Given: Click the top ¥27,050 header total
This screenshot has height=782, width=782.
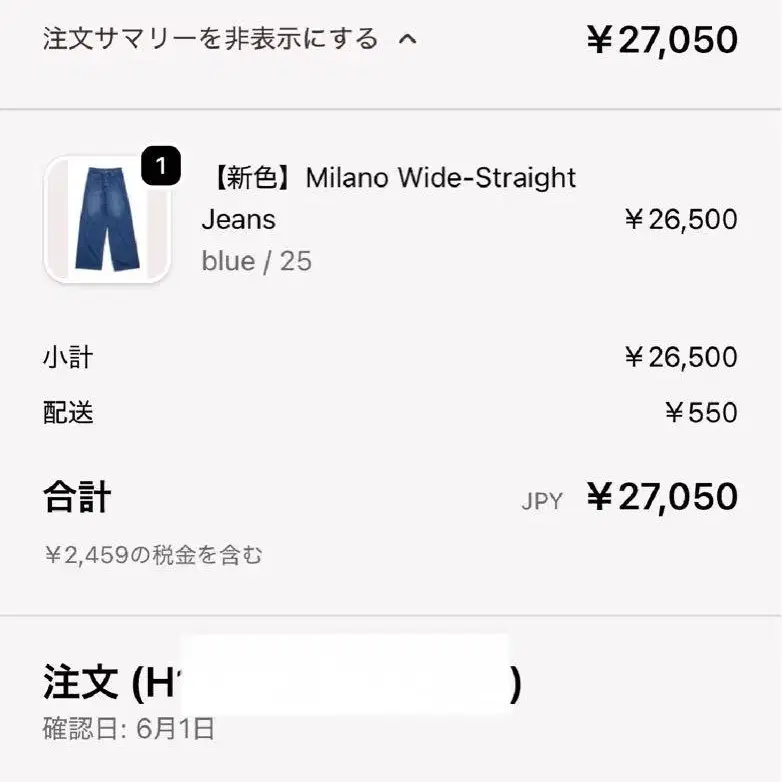Looking at the screenshot, I should (661, 40).
